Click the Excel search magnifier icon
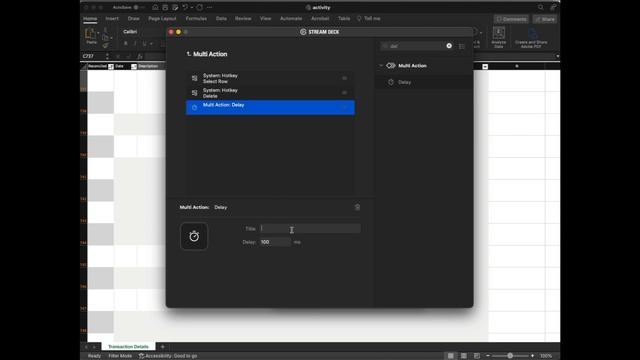 540,7
